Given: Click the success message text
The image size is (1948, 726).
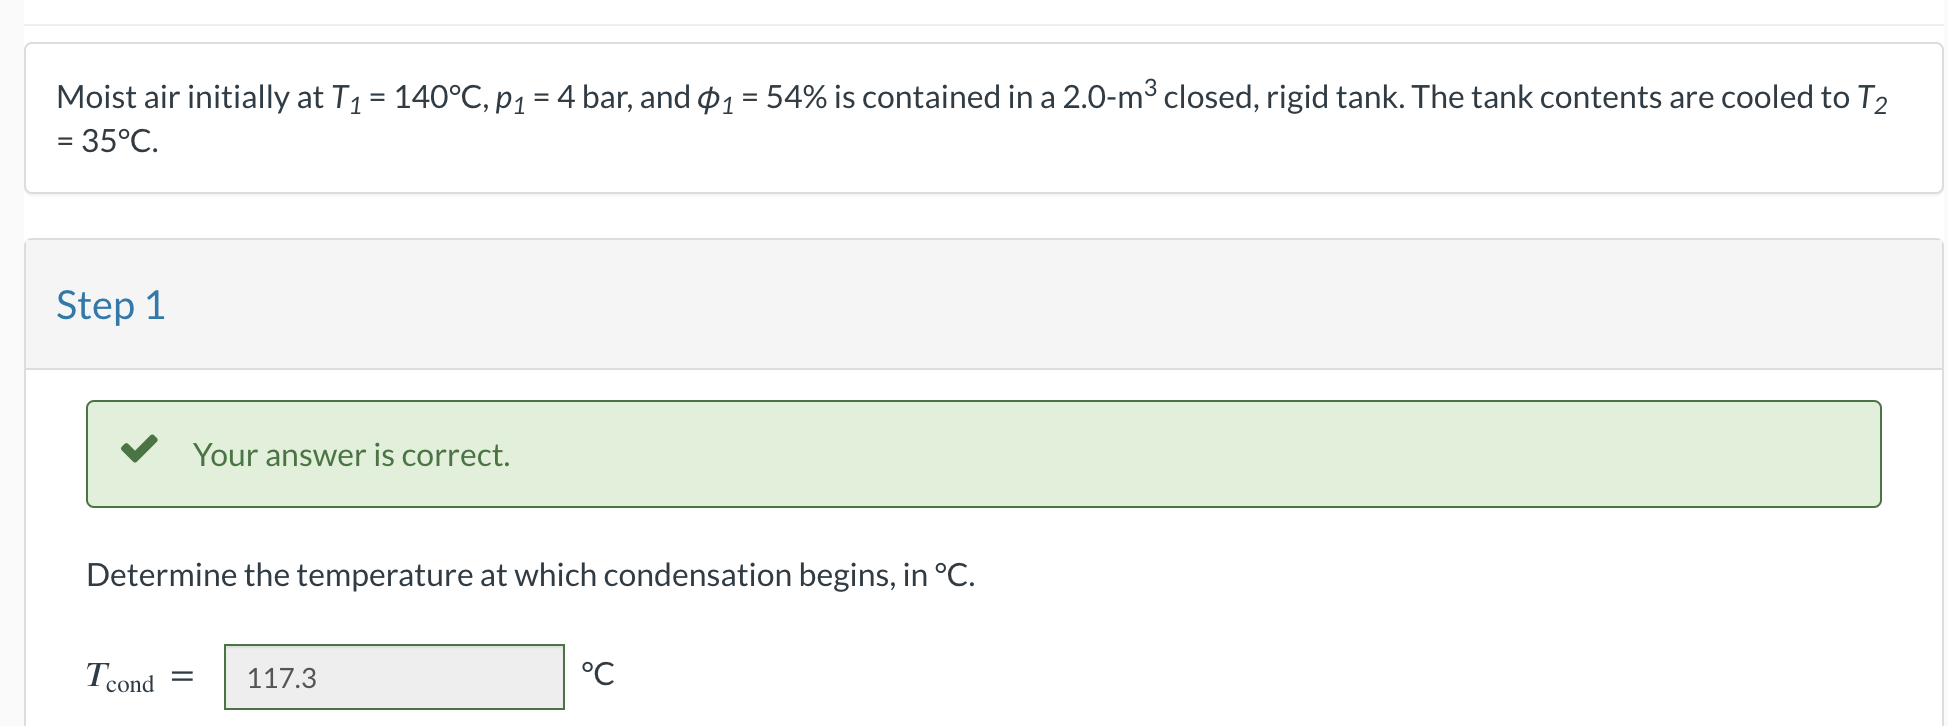Looking at the screenshot, I should coord(352,455).
